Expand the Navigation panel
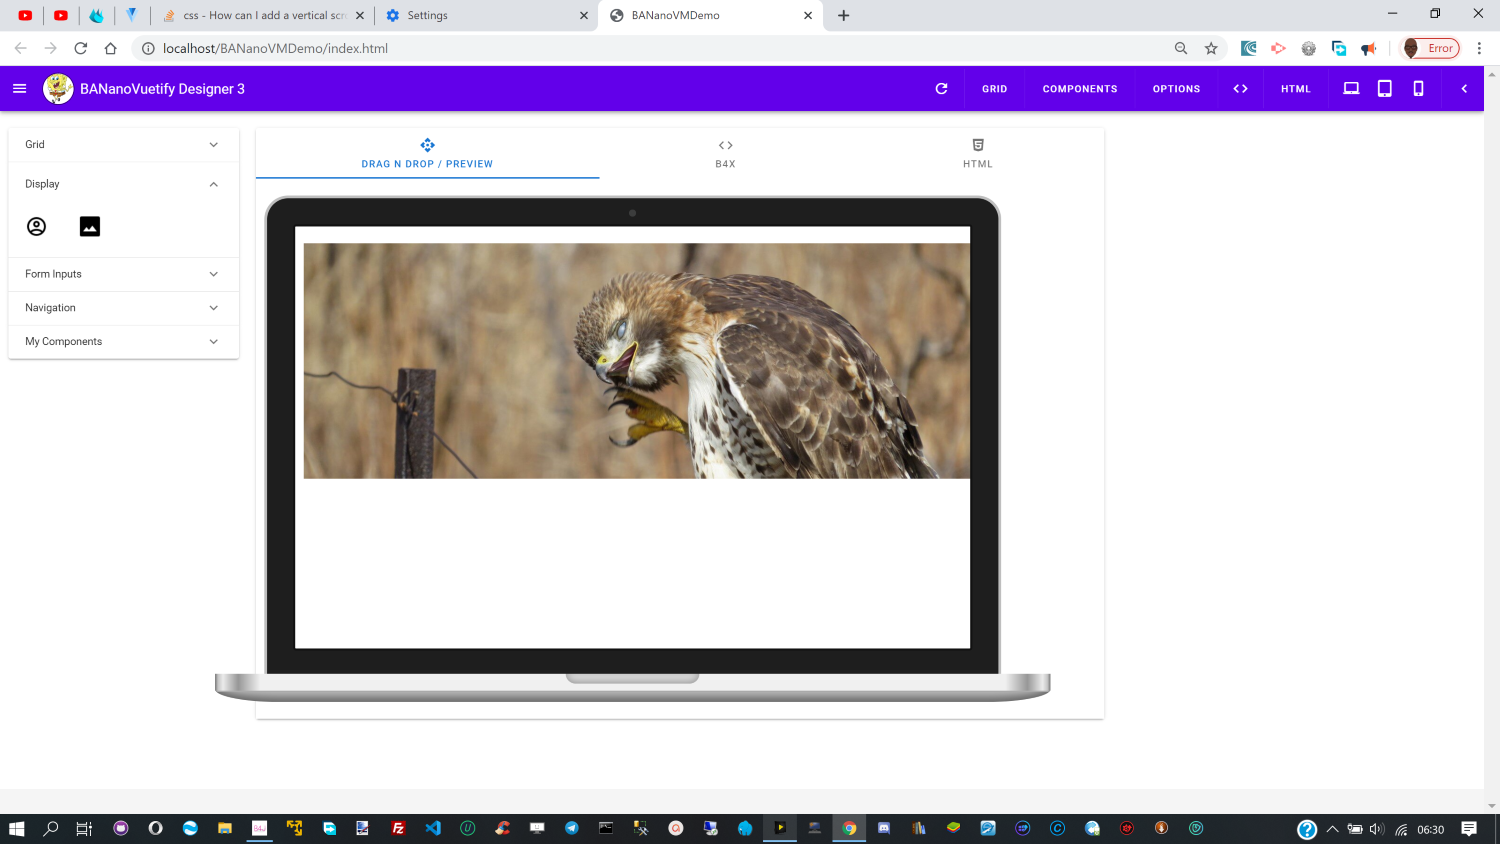This screenshot has height=844, width=1500. pyautogui.click(x=123, y=308)
